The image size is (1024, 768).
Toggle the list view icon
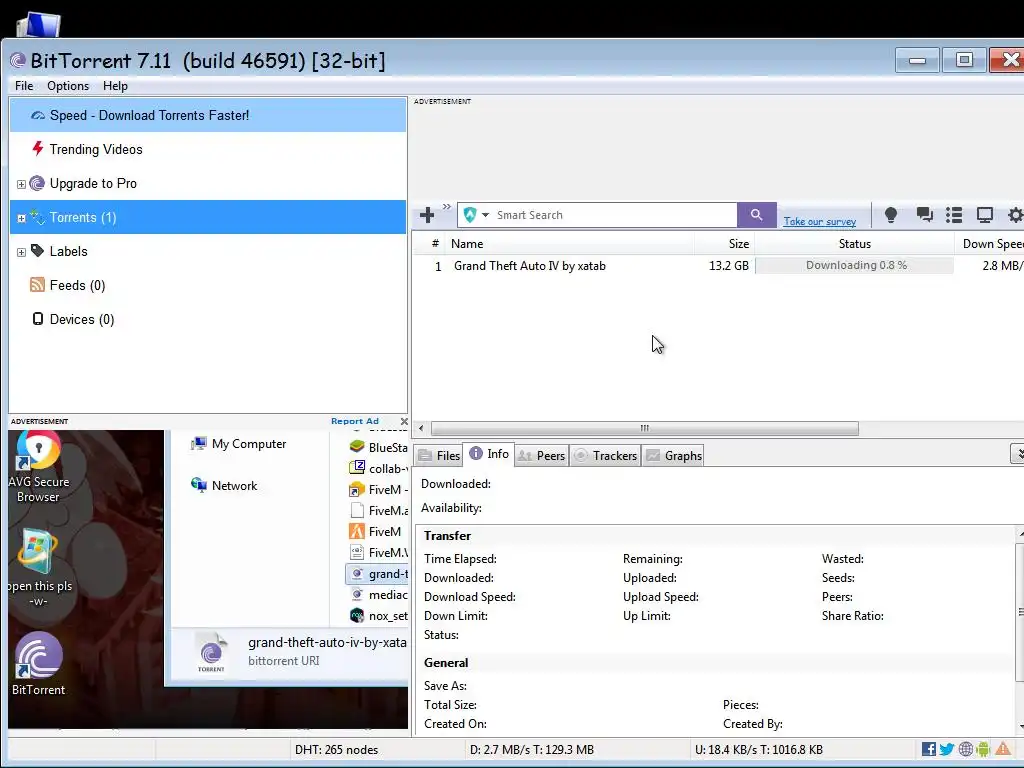[x=954, y=215]
